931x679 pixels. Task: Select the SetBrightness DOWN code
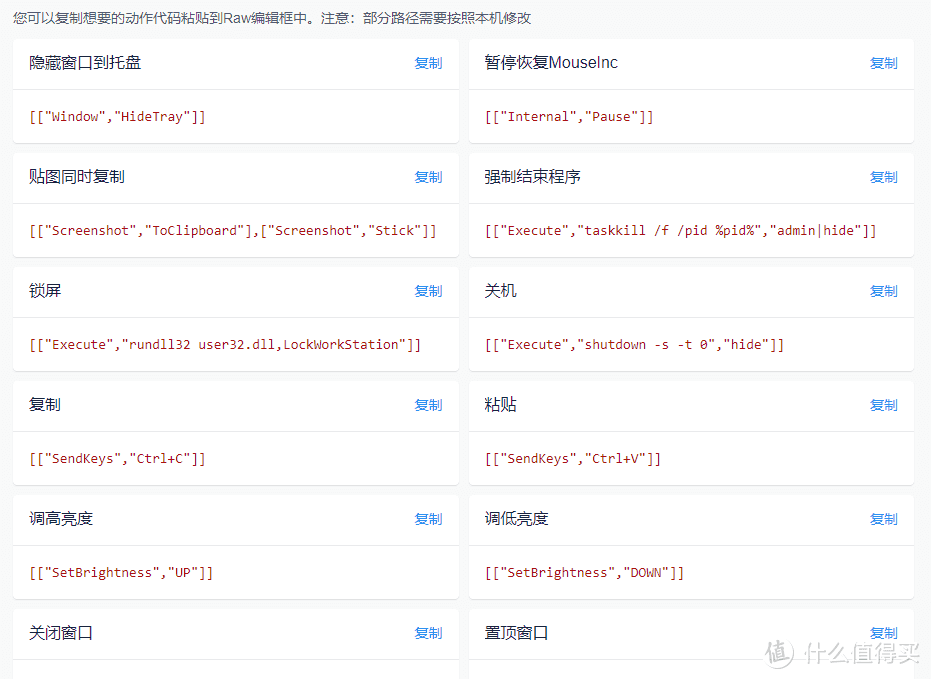(584, 572)
